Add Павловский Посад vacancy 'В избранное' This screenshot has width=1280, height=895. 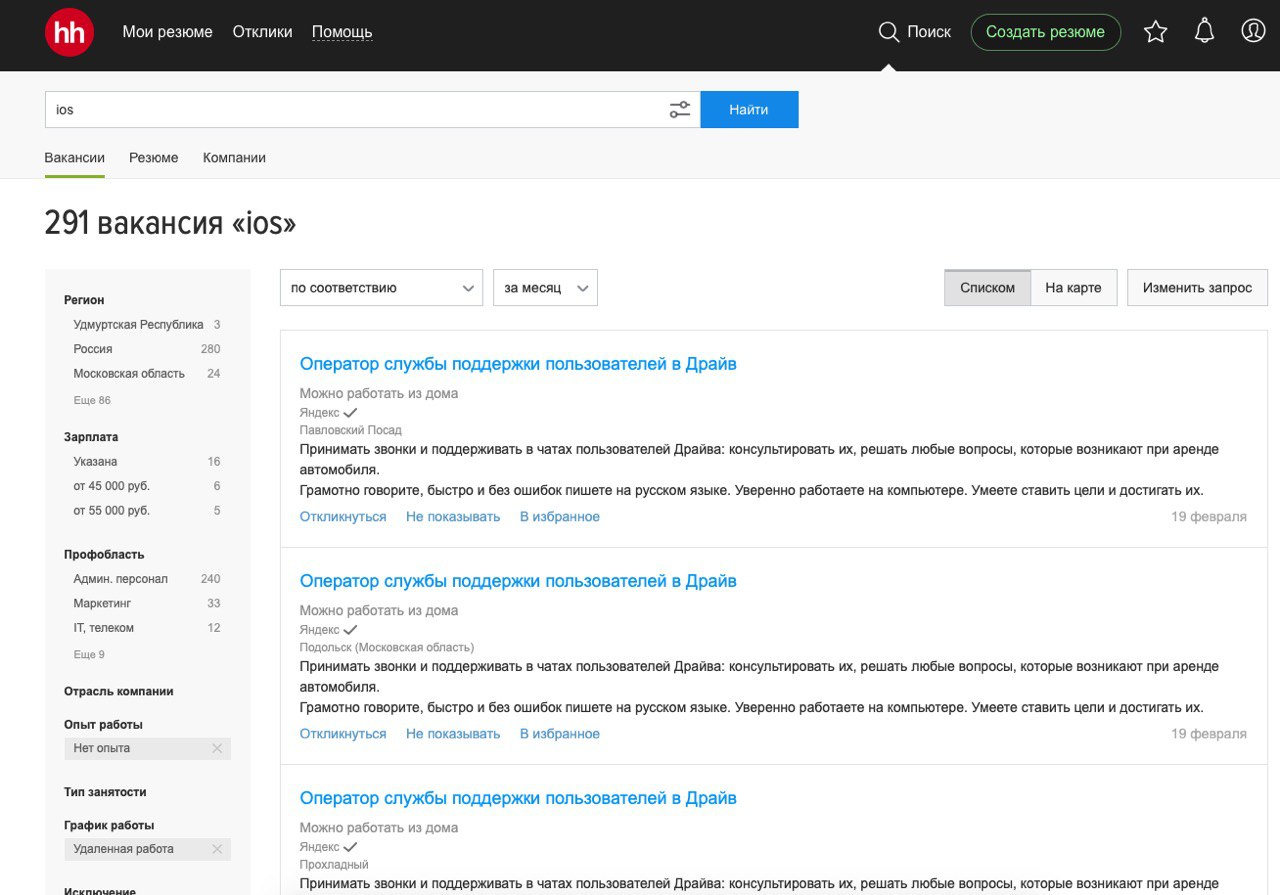pos(560,517)
